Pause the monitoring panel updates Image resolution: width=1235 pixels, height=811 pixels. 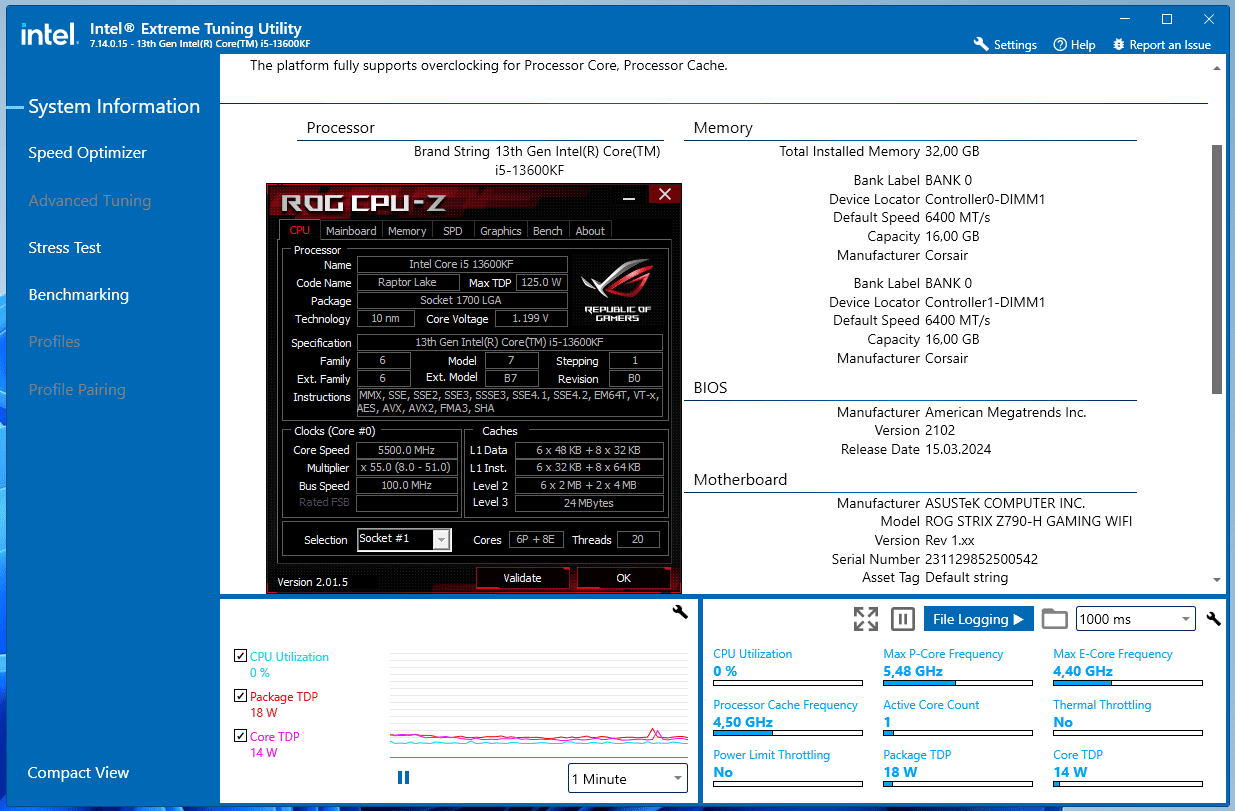click(903, 619)
